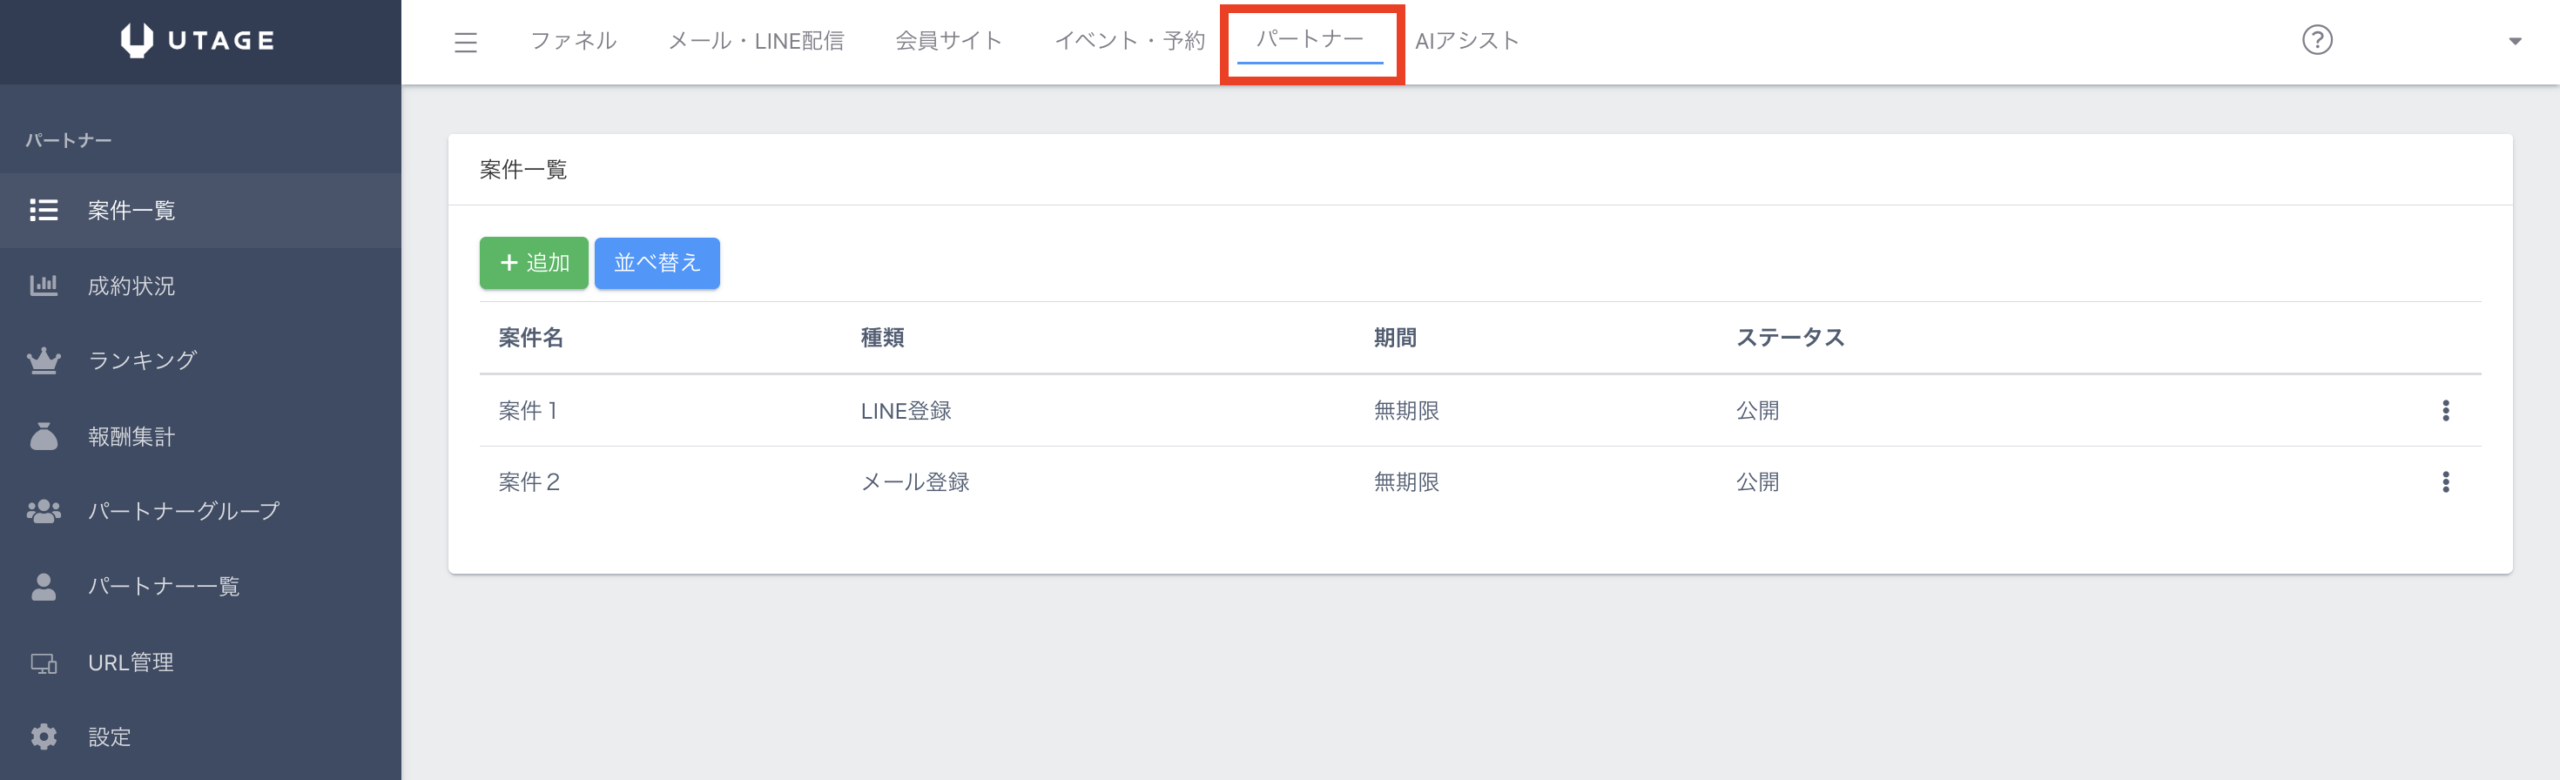Select the 案件２ row name
The image size is (2560, 780).
(529, 482)
